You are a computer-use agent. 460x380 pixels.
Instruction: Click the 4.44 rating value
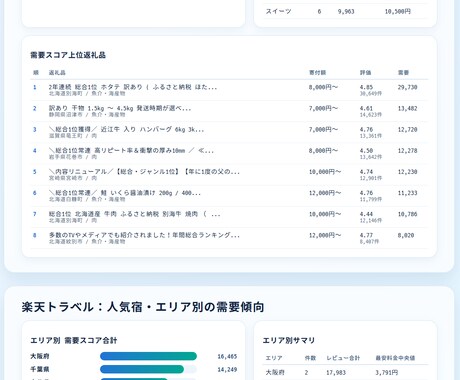click(x=366, y=214)
